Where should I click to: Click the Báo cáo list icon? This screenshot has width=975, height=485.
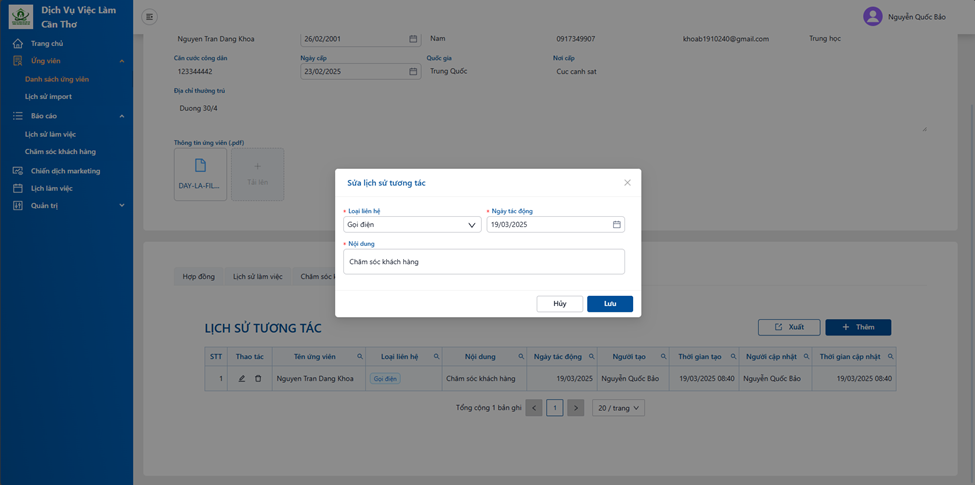tap(18, 116)
